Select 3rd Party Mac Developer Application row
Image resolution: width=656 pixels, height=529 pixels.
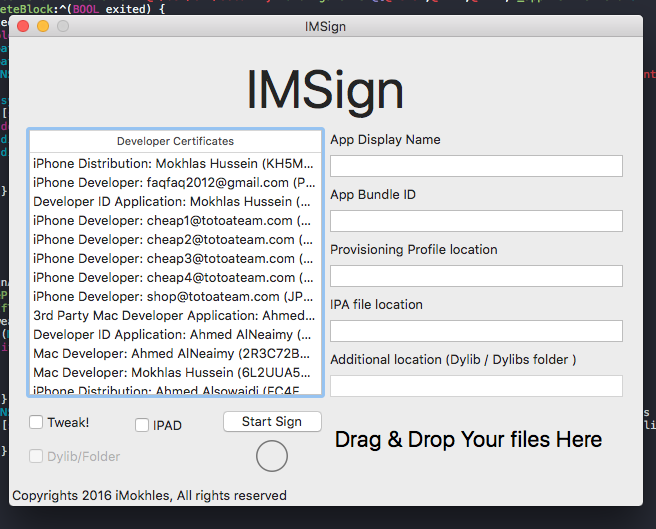point(175,316)
